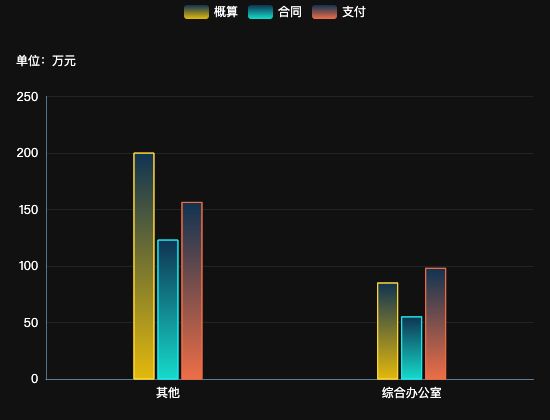Click the 合同 legend label text

290,12
